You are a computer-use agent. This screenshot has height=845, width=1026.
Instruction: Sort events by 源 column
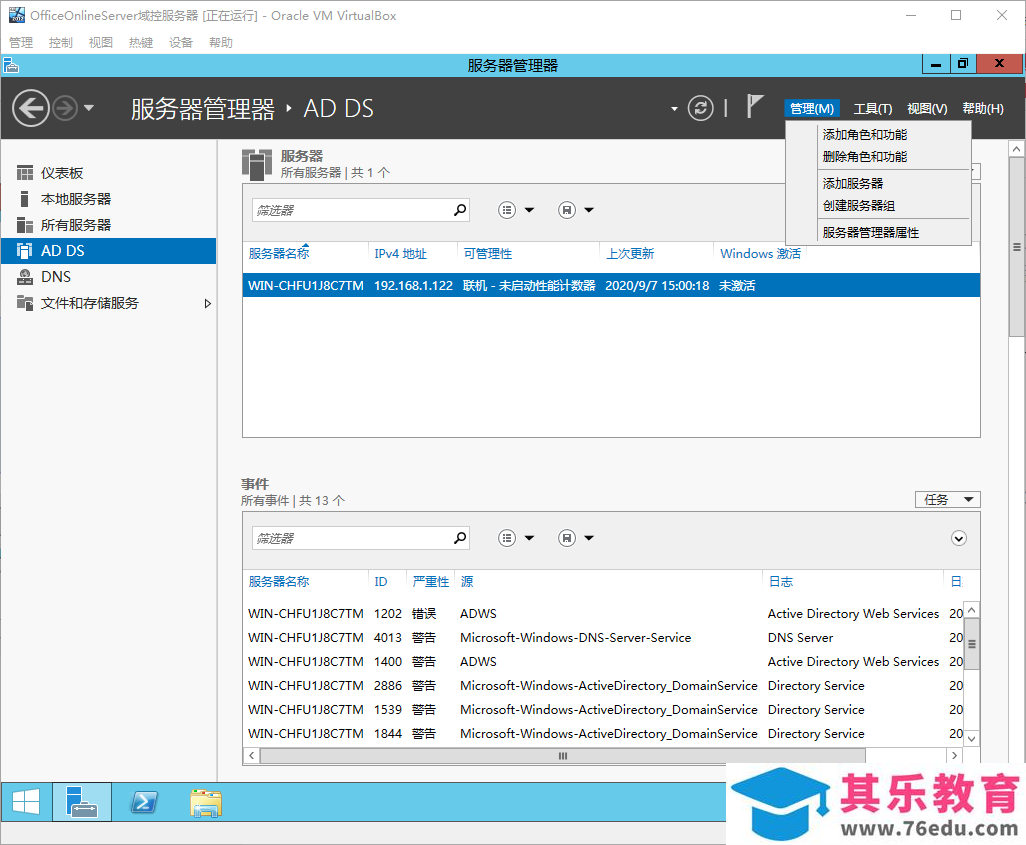(x=467, y=582)
